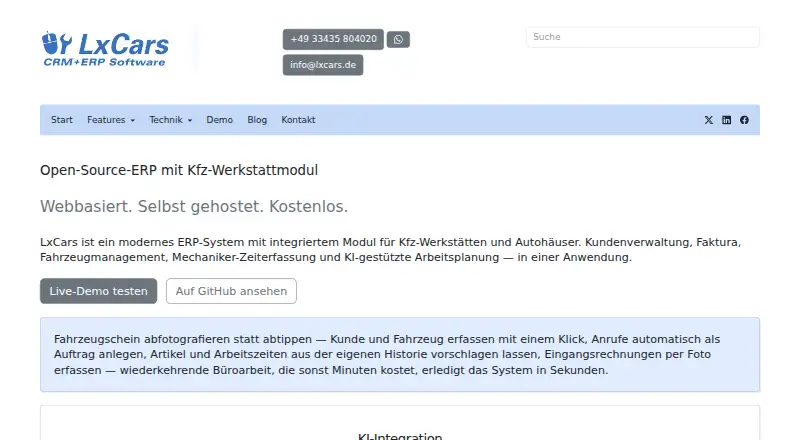Focus the Suche search field
This screenshot has height=440, width=800.
click(x=643, y=37)
